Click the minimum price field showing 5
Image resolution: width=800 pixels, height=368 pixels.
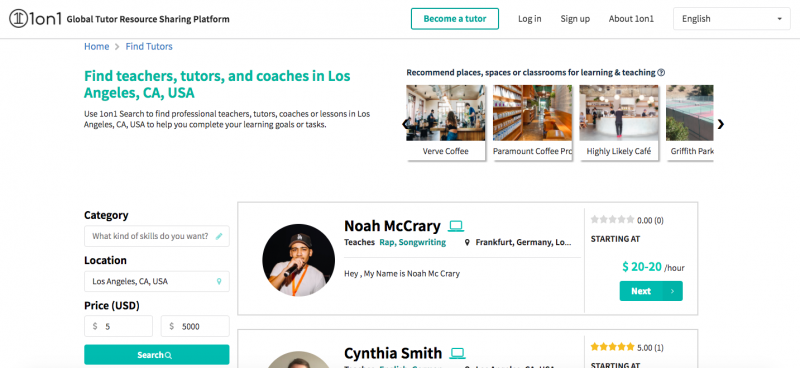[x=118, y=326]
